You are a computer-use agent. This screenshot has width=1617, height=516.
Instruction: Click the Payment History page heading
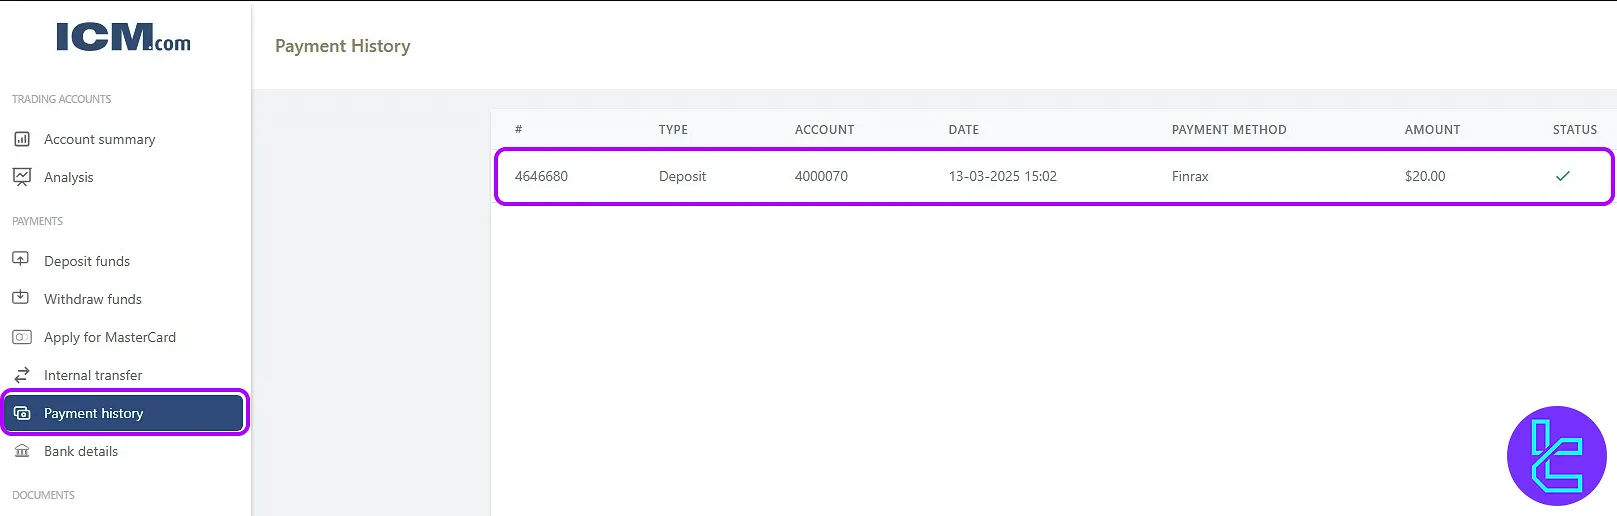coord(343,46)
